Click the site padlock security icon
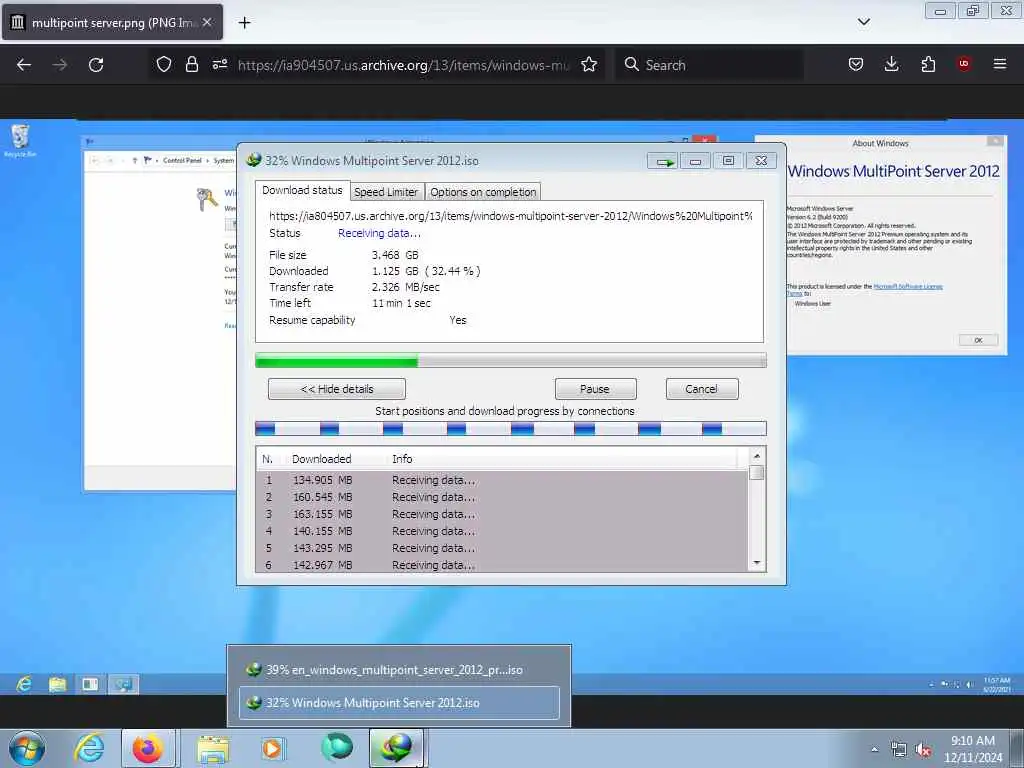This screenshot has height=768, width=1024. tap(191, 64)
